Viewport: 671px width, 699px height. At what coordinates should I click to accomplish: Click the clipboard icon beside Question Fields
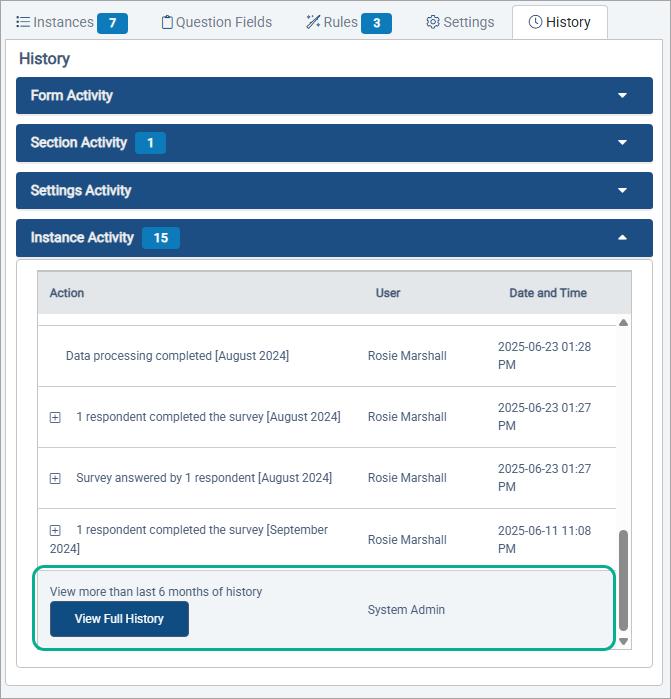[167, 22]
